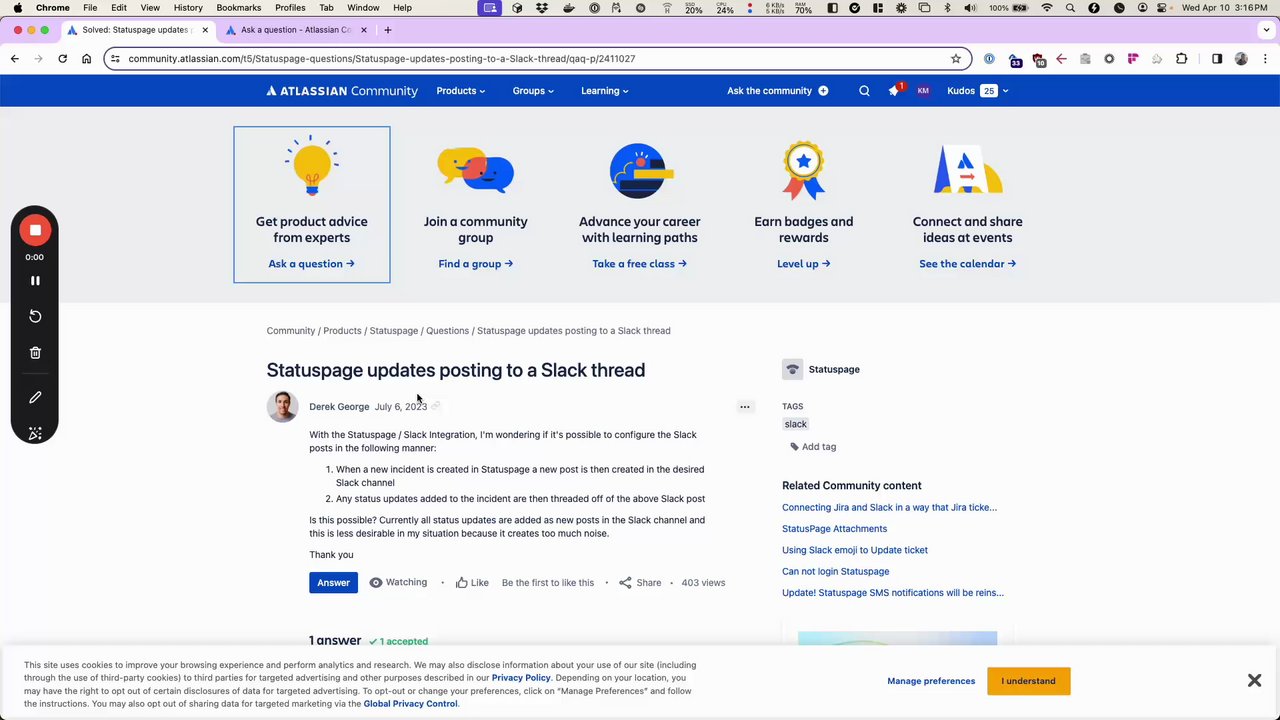Open the post options three-dot menu
The width and height of the screenshot is (1280, 720).
point(744,407)
